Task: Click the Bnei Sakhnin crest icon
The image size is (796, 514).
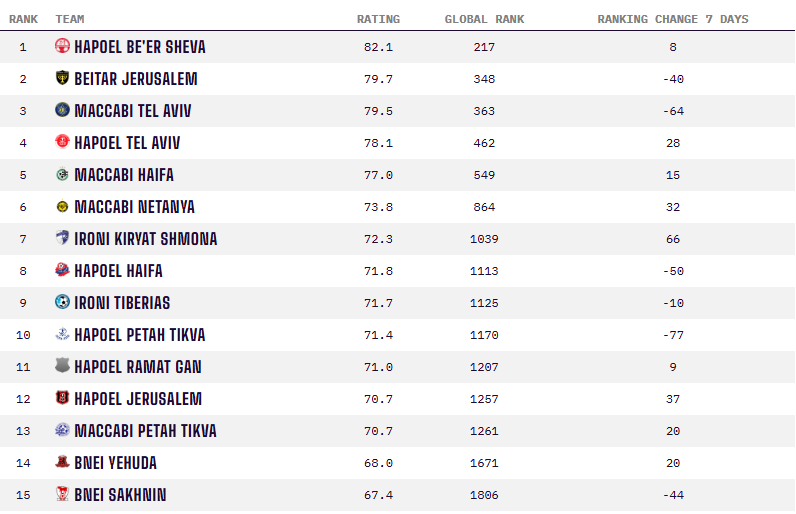Action: point(62,494)
